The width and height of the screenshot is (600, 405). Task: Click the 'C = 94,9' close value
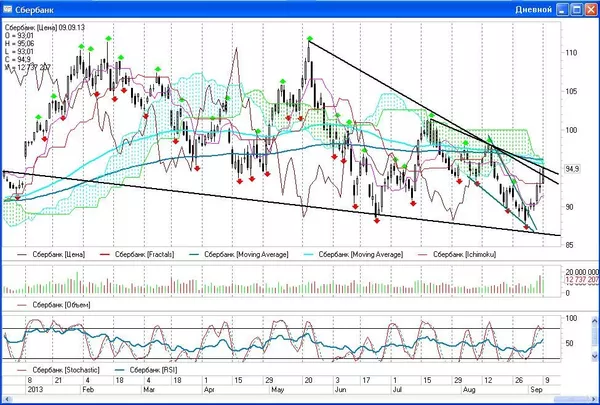pos(18,60)
